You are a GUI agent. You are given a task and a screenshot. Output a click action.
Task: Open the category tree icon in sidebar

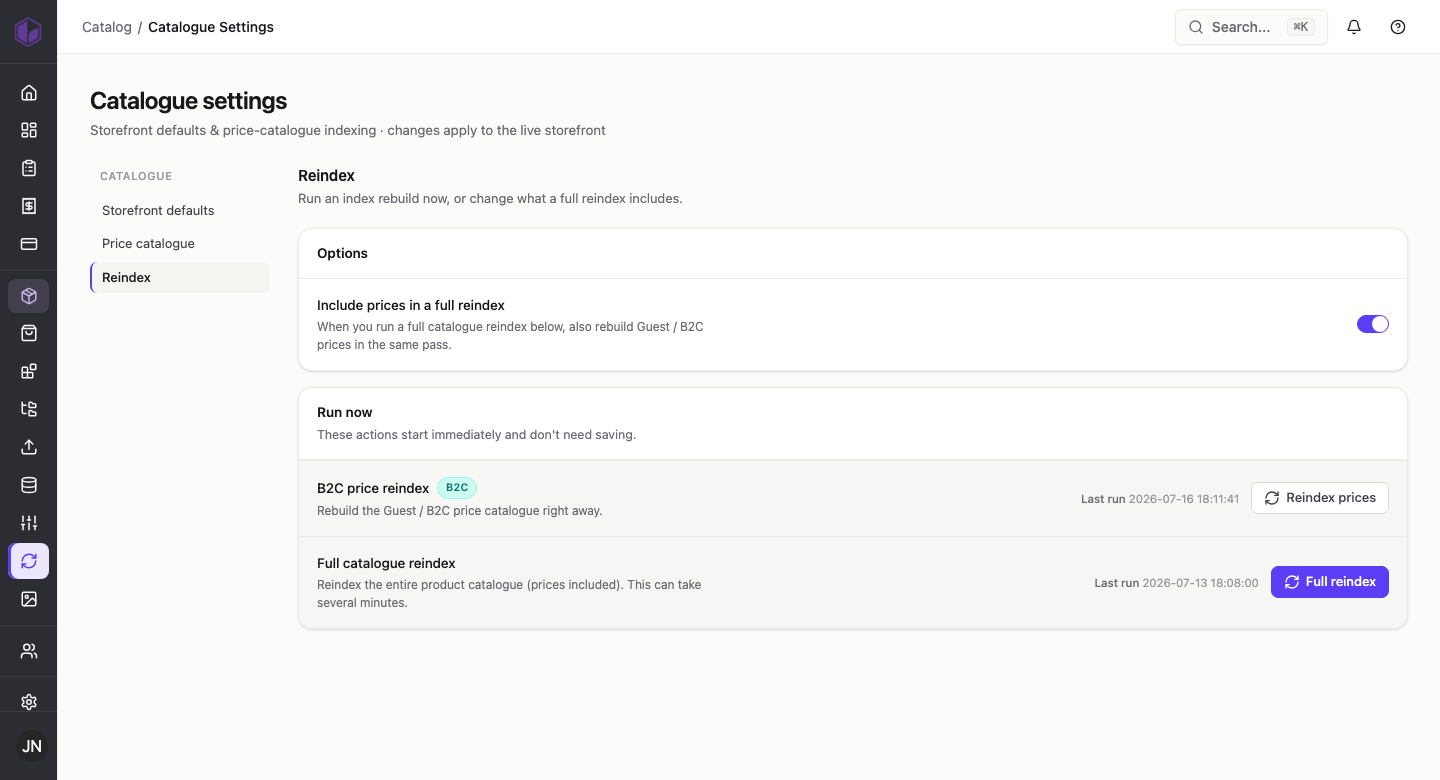(x=29, y=409)
